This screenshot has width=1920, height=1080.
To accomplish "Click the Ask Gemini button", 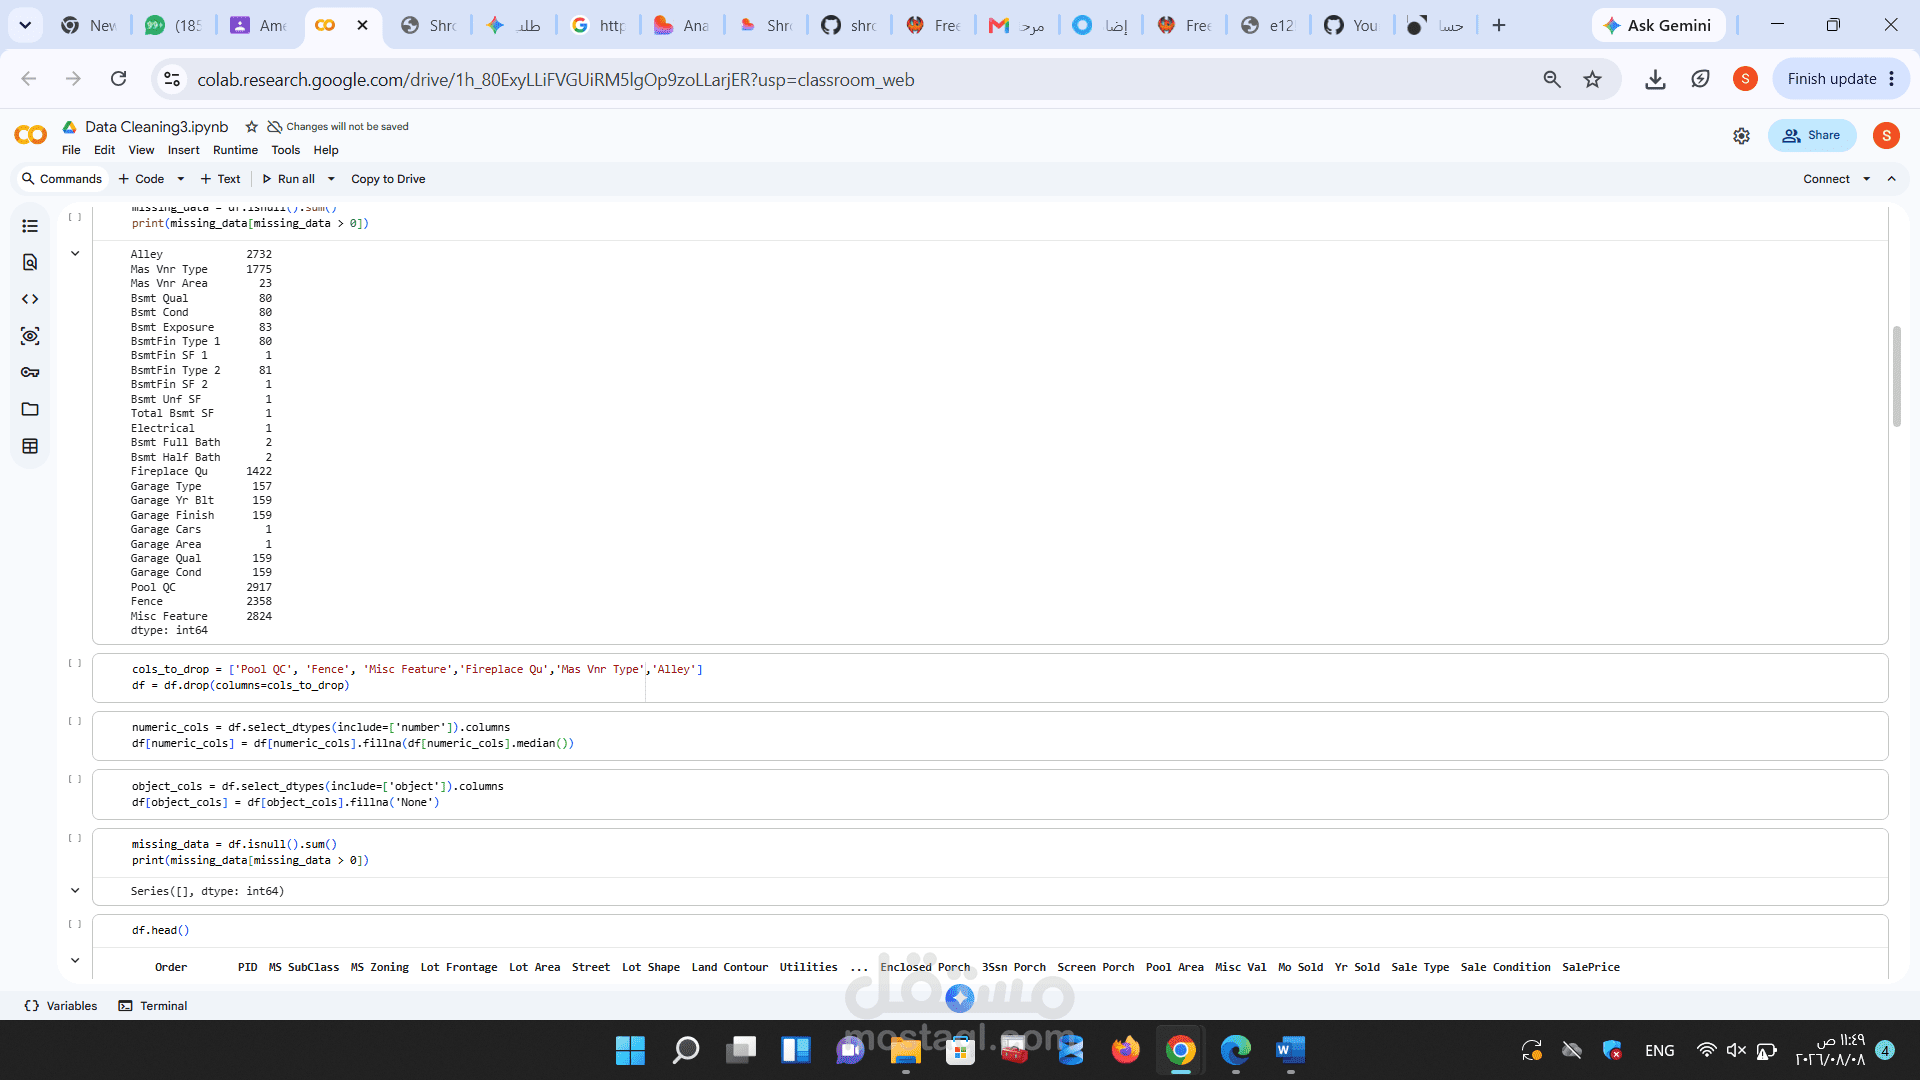I will (x=1658, y=25).
